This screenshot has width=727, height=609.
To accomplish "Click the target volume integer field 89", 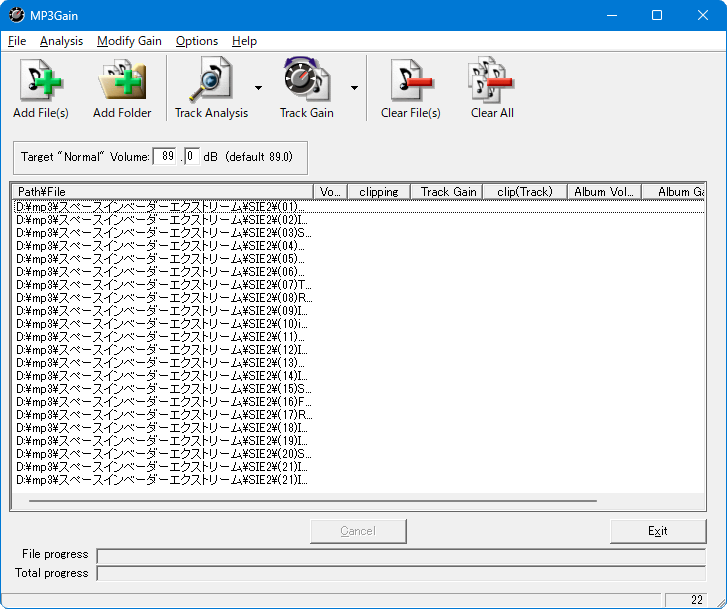I will 165,156.
